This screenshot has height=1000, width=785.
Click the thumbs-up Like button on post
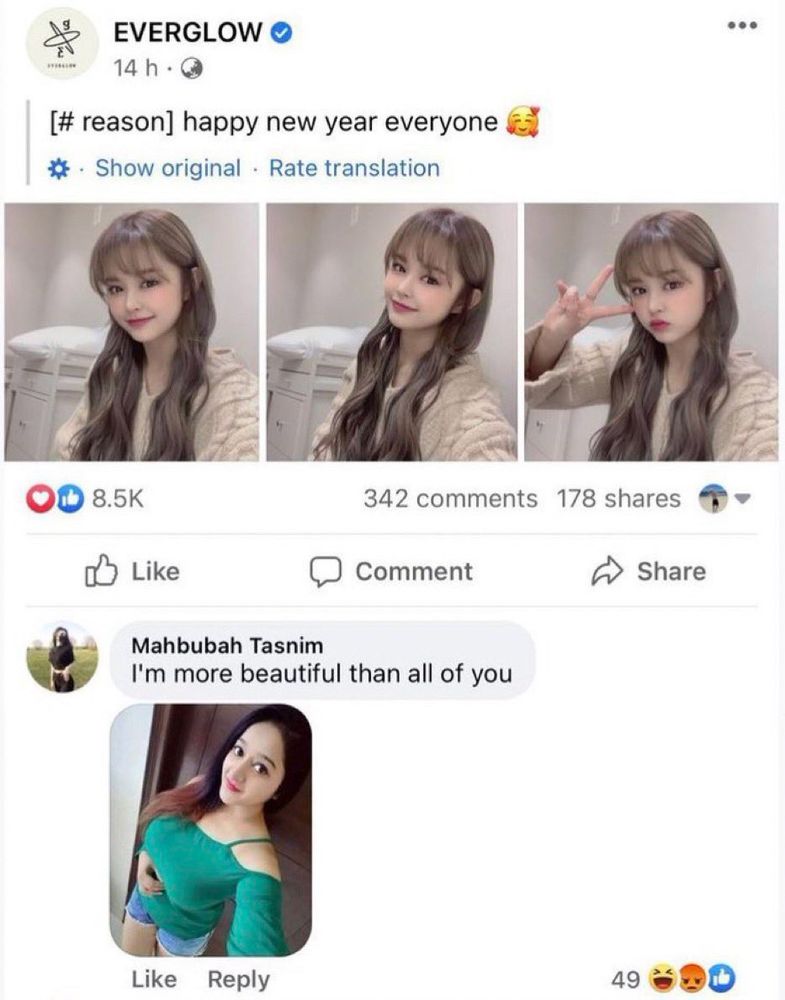coord(134,571)
